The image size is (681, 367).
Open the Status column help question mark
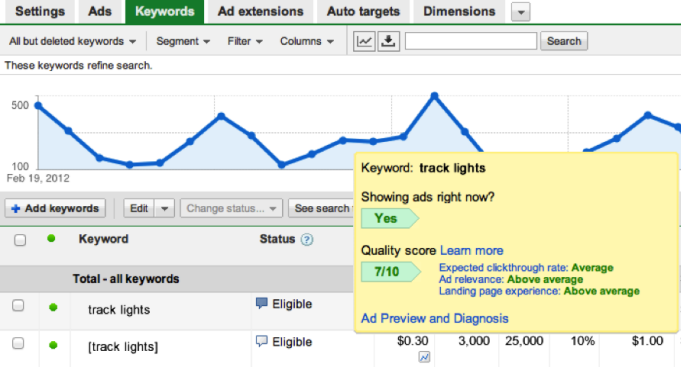coord(307,239)
